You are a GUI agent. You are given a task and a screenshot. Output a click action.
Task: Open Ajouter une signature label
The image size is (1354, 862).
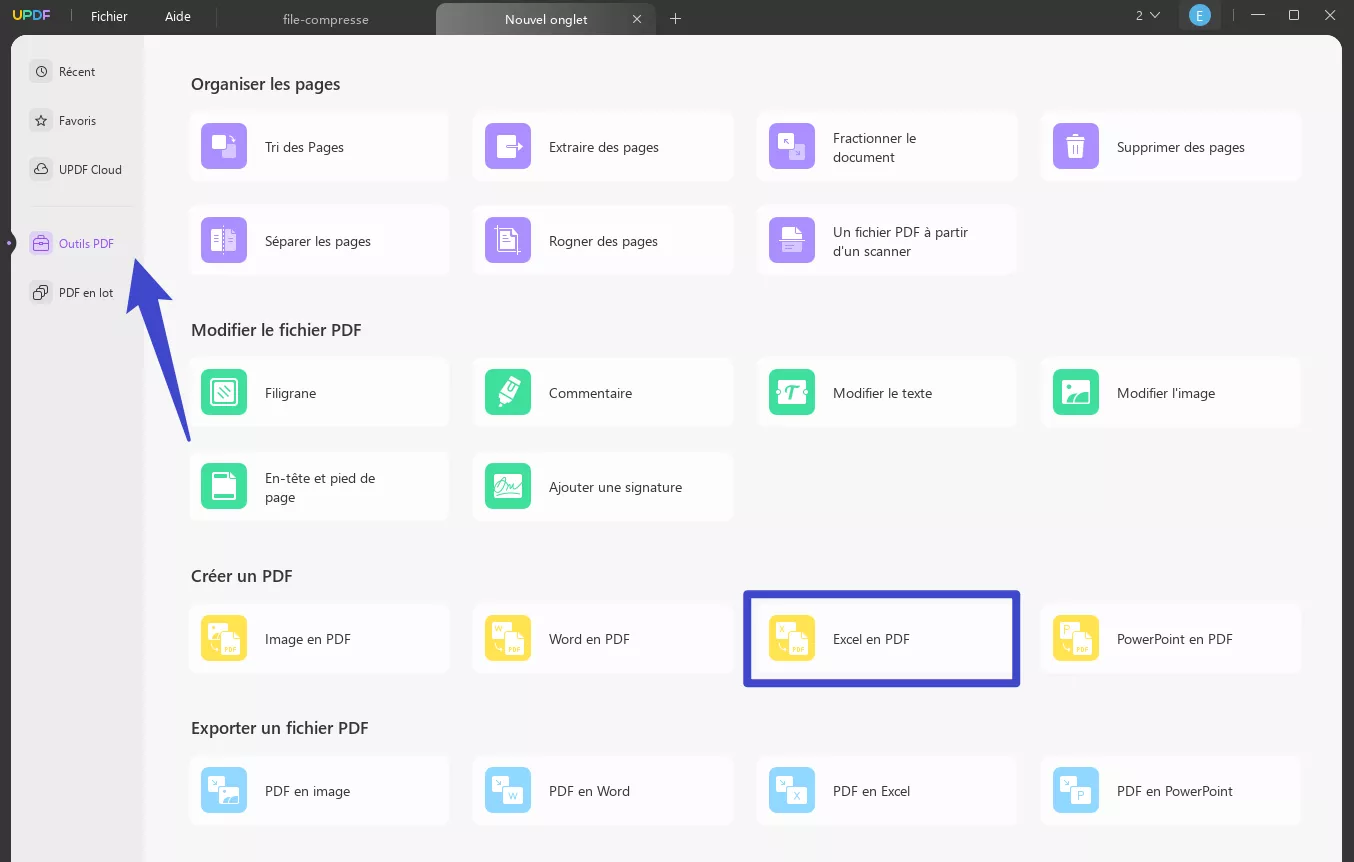pos(615,487)
